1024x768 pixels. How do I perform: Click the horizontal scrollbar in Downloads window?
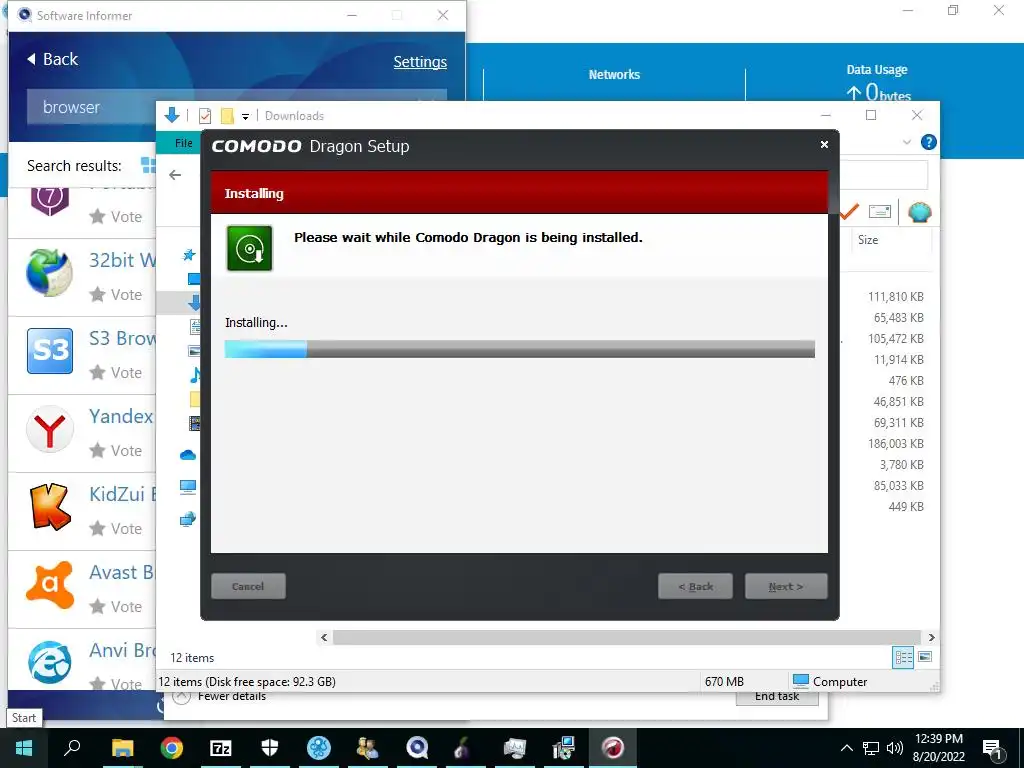(626, 637)
